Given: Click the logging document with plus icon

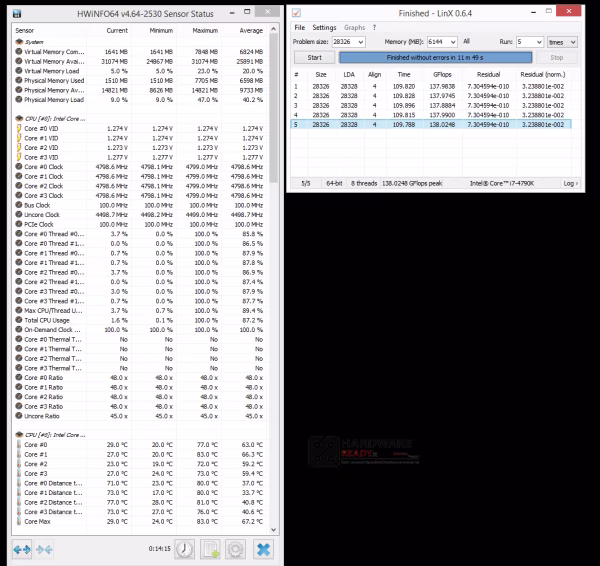Looking at the screenshot, I should pyautogui.click(x=210, y=549).
